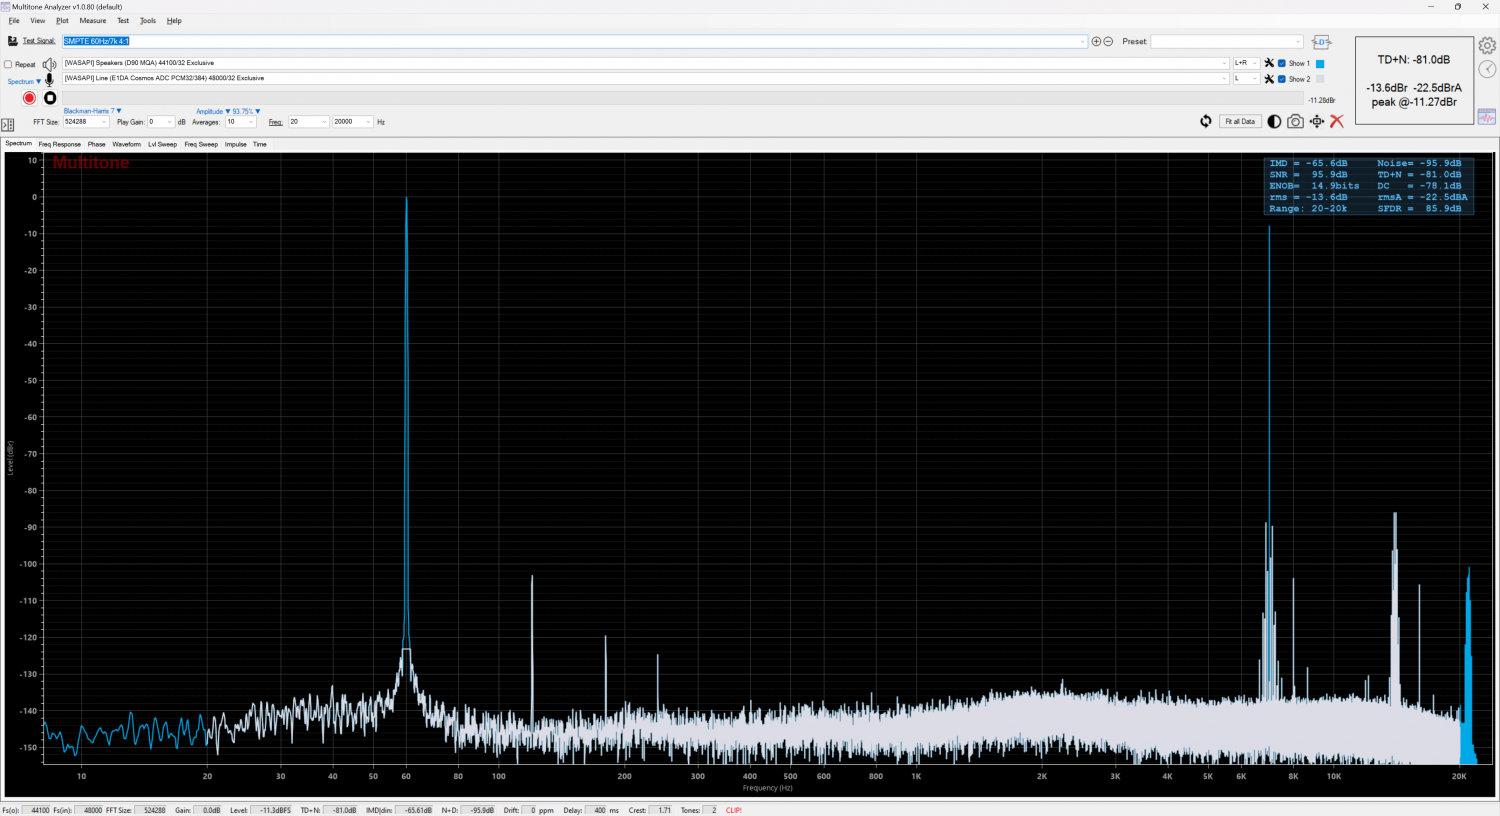Open settings with the gear icon
1500x816 pixels.
tap(1487, 46)
